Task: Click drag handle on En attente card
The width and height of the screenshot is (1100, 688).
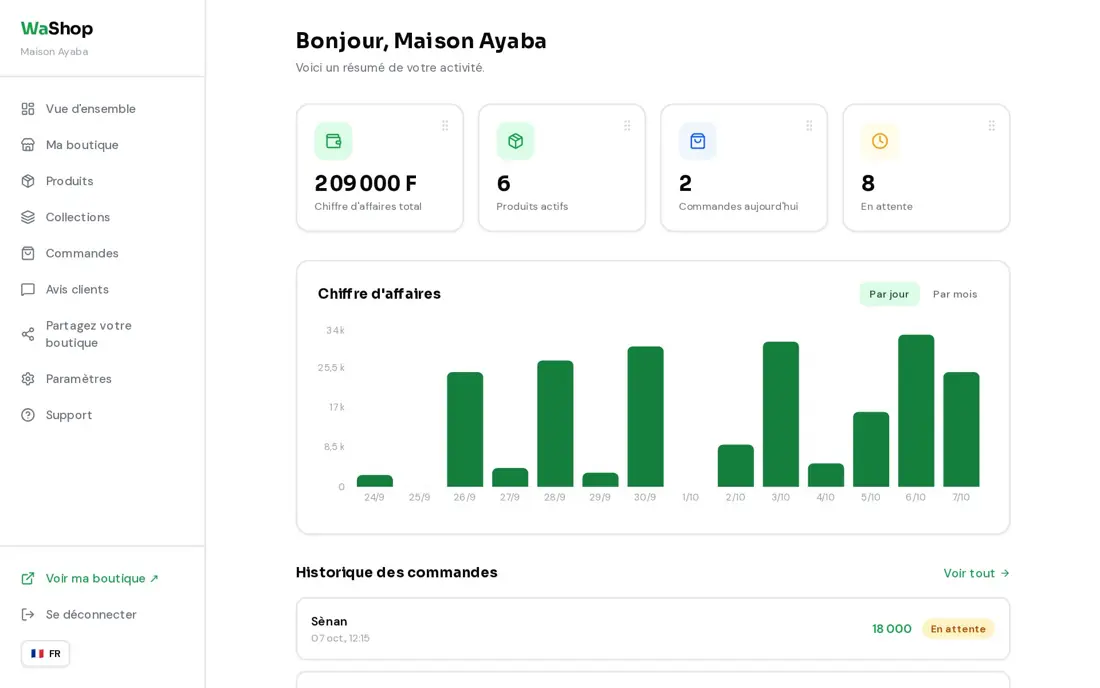Action: [991, 126]
